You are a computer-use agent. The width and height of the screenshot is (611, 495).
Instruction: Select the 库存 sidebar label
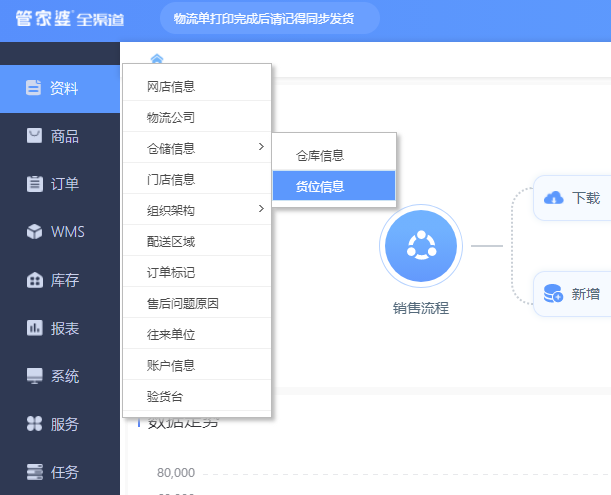(65, 280)
